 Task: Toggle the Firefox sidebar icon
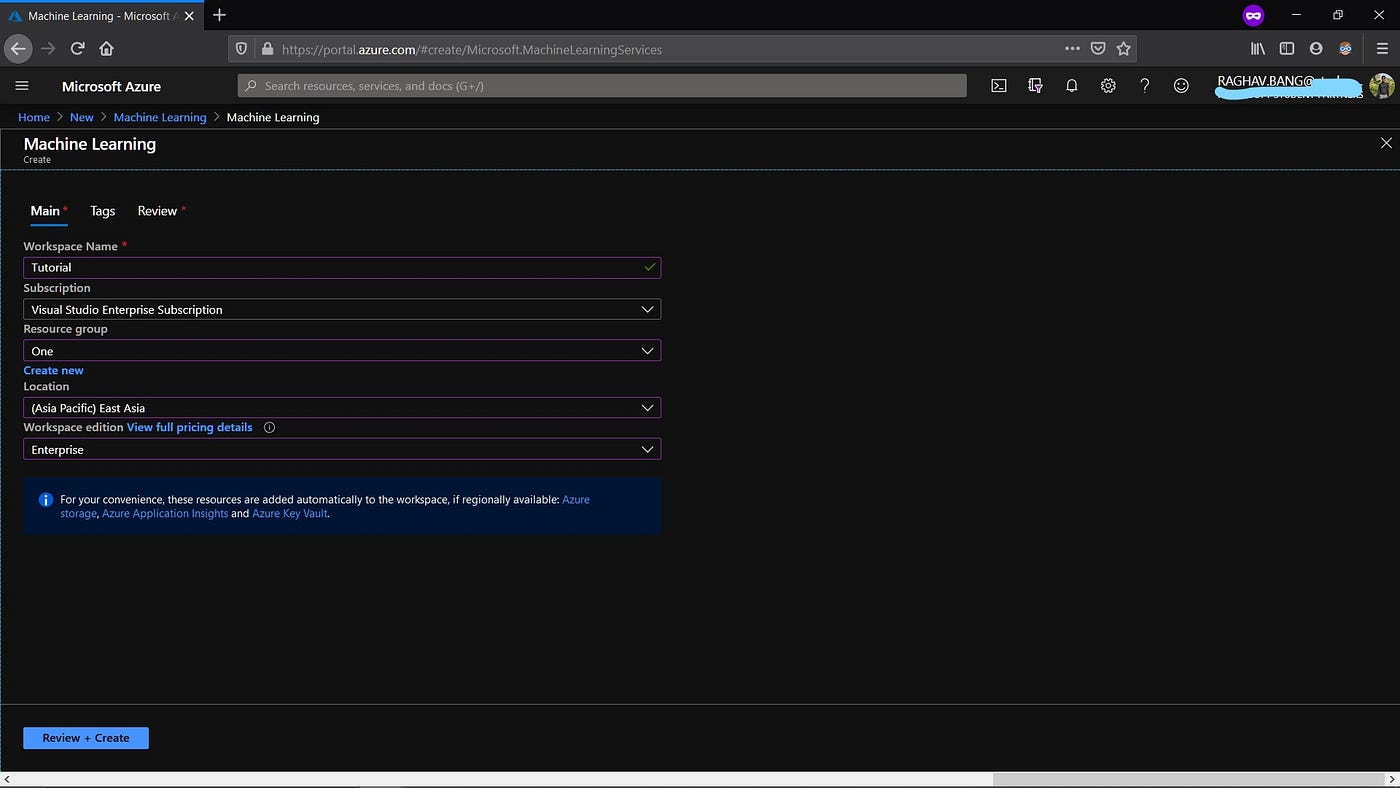coord(1287,48)
